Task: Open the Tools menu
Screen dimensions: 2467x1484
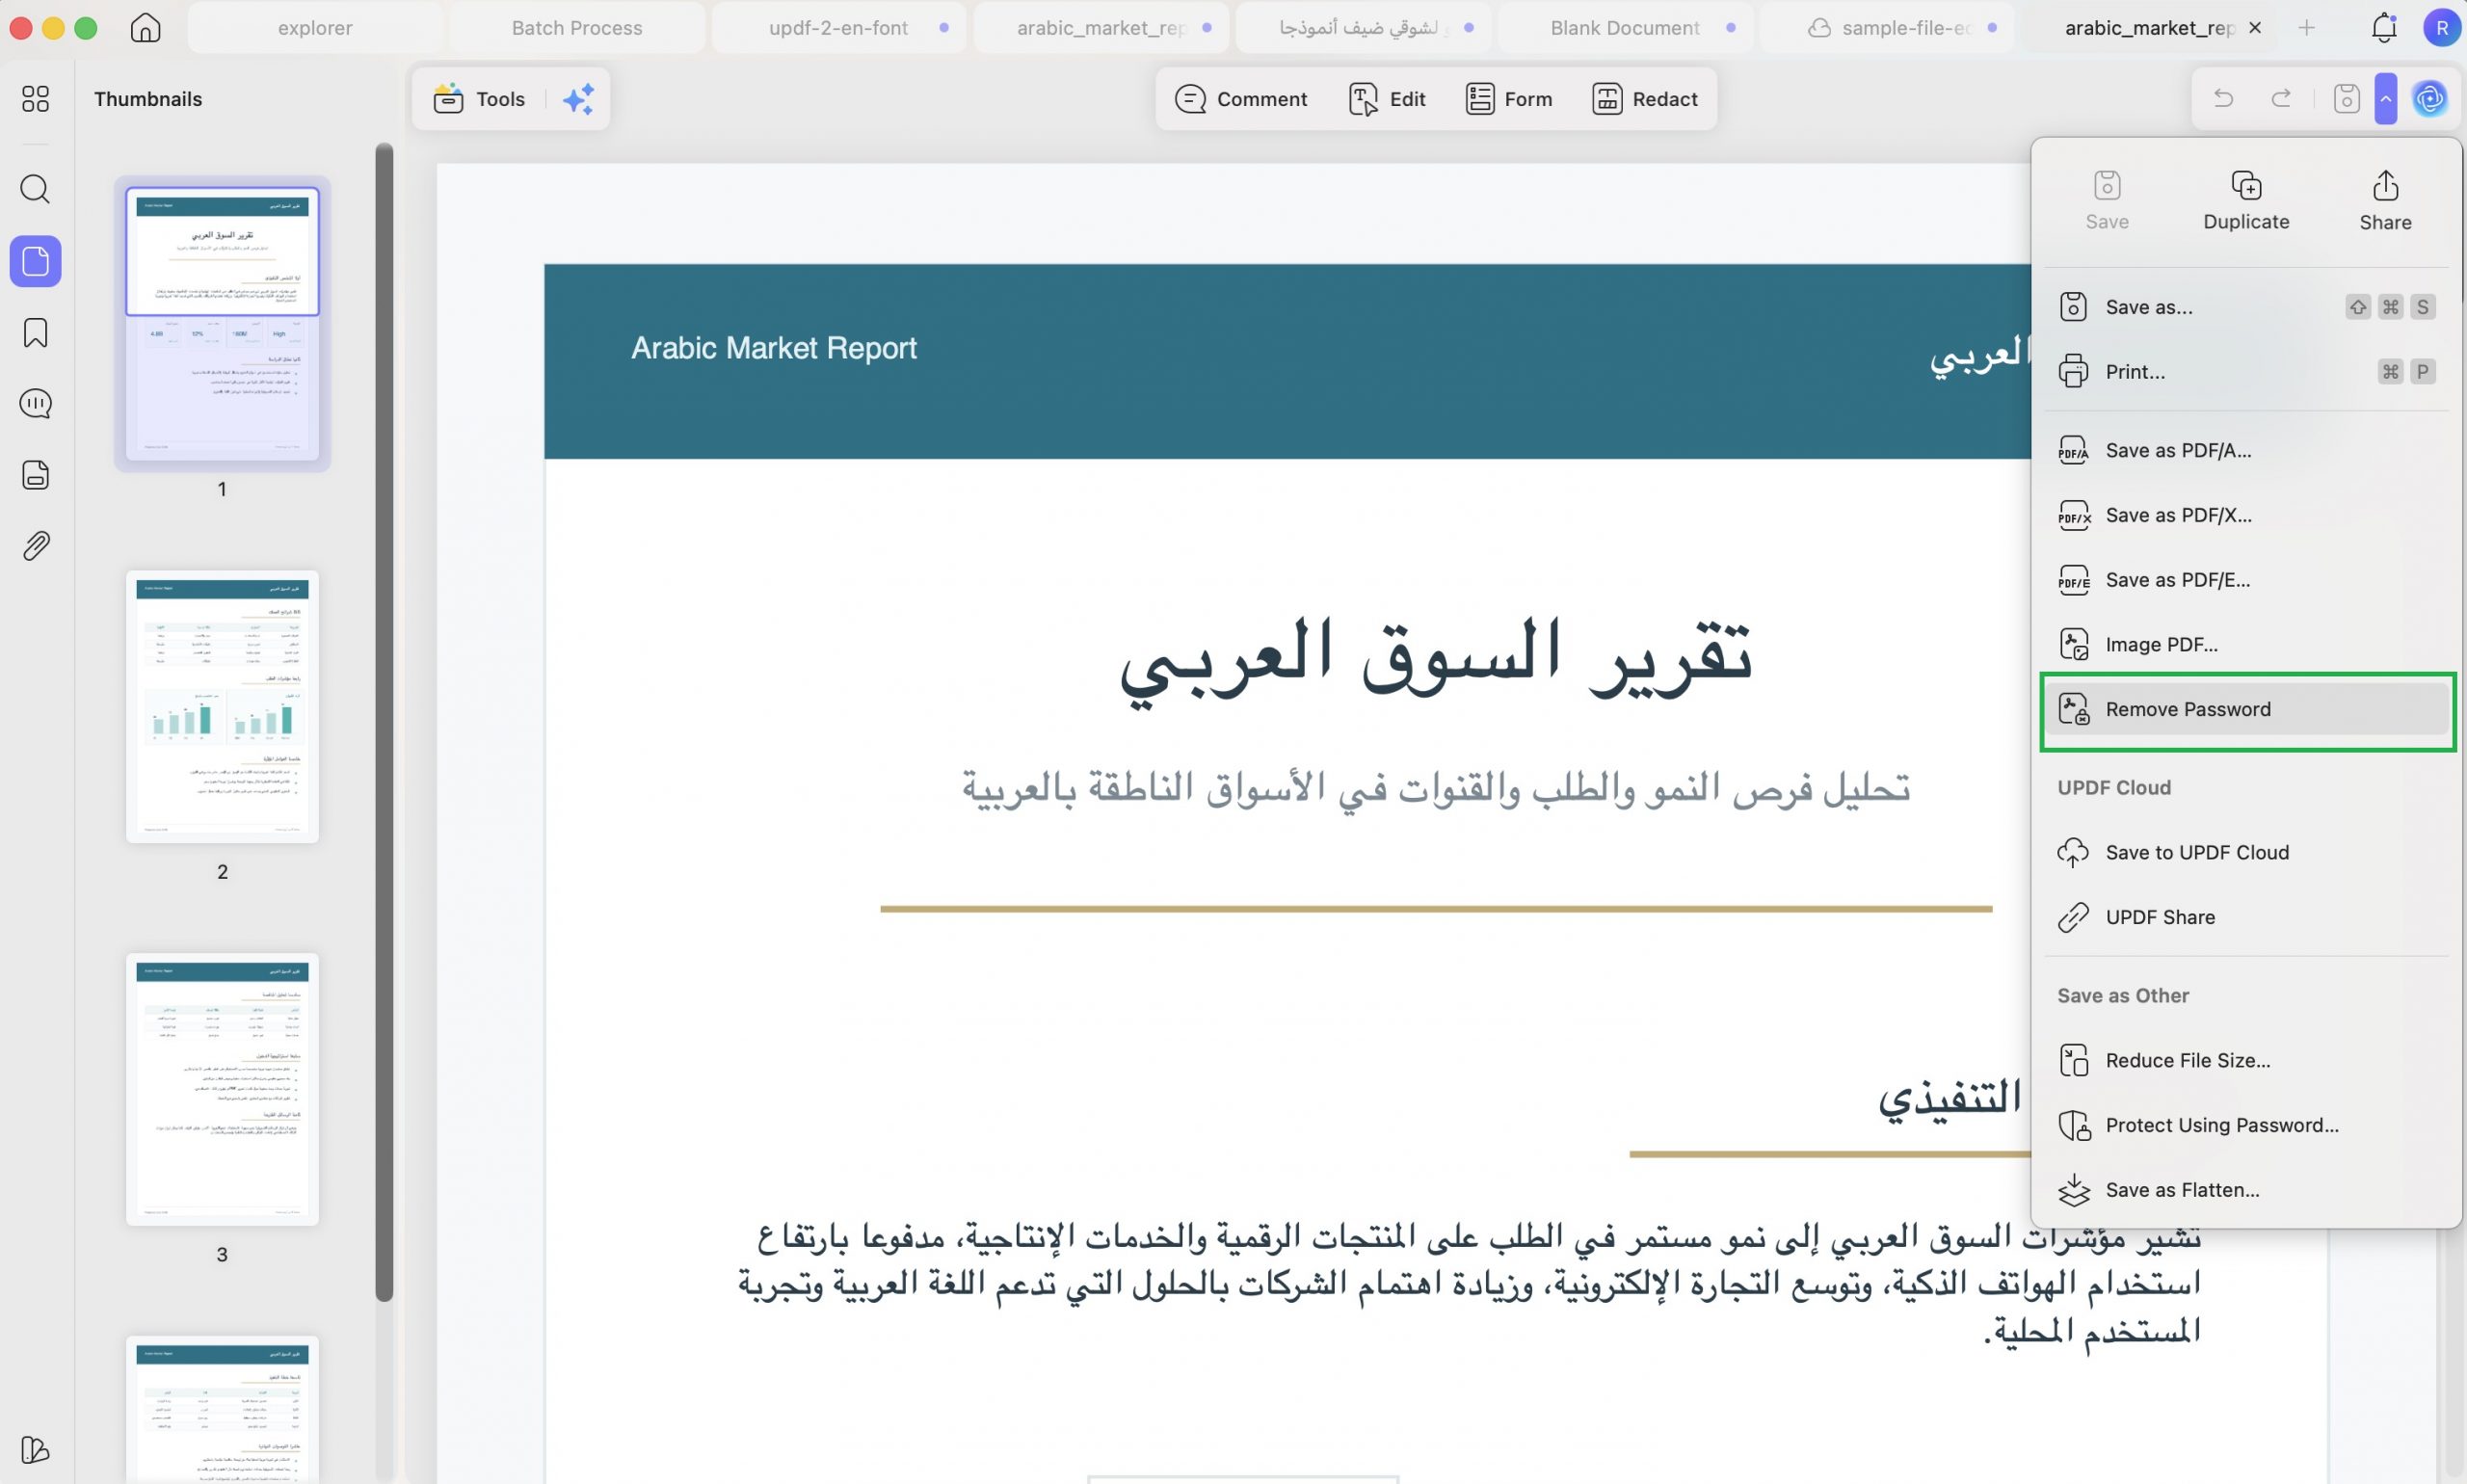Action: click(x=479, y=99)
